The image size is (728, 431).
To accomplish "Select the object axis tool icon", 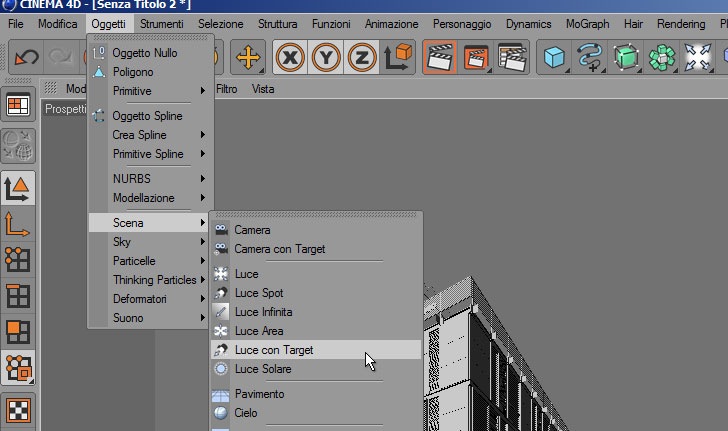I will 18,224.
